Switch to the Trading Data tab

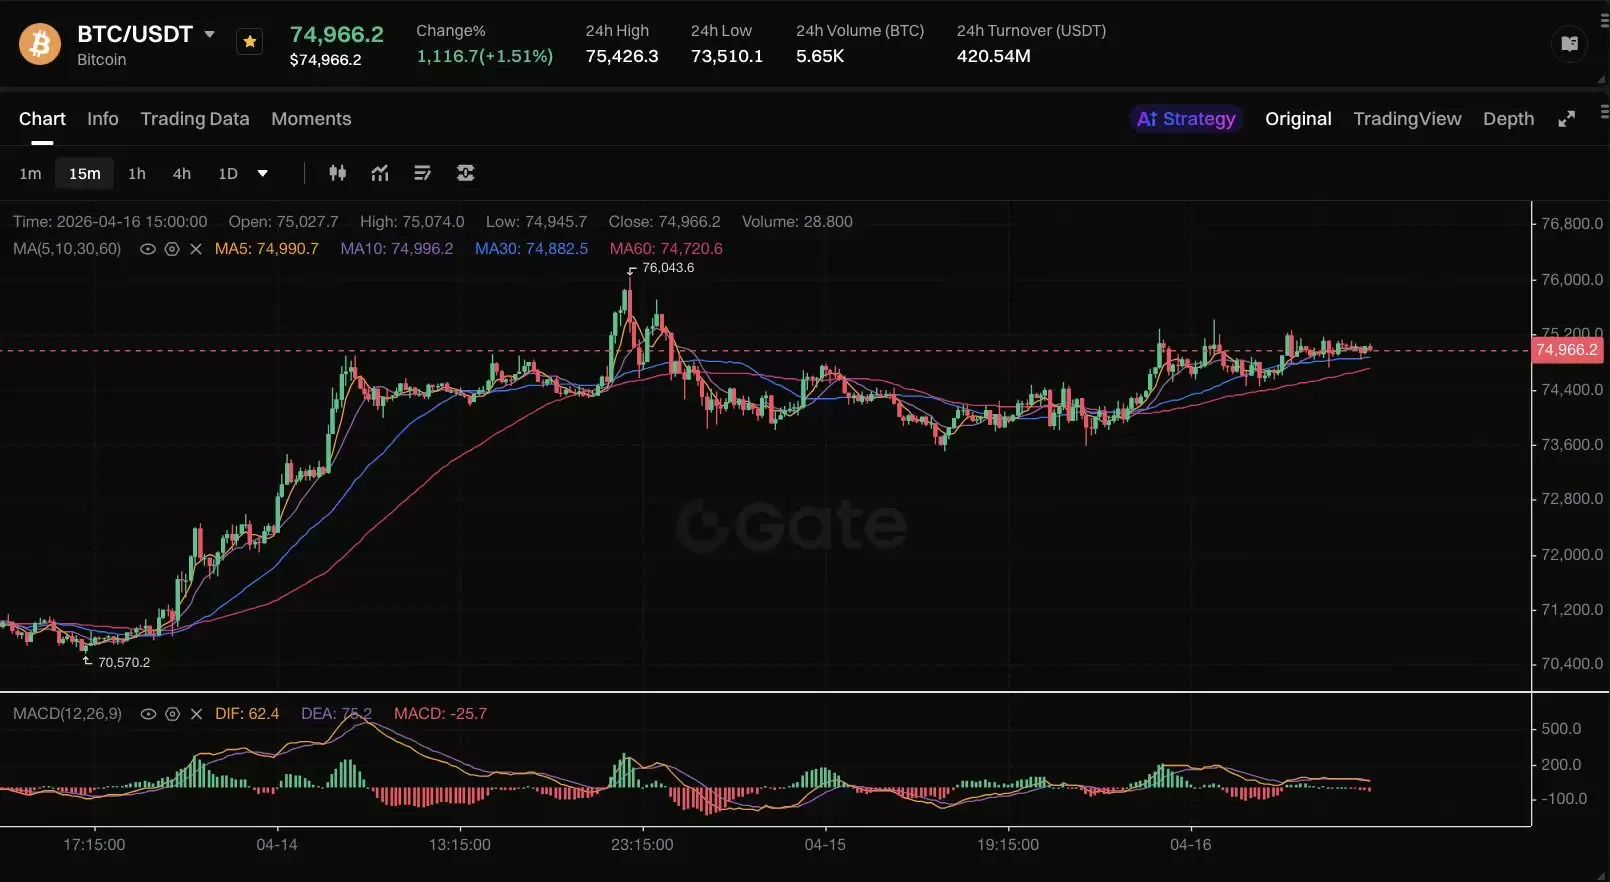tap(195, 119)
